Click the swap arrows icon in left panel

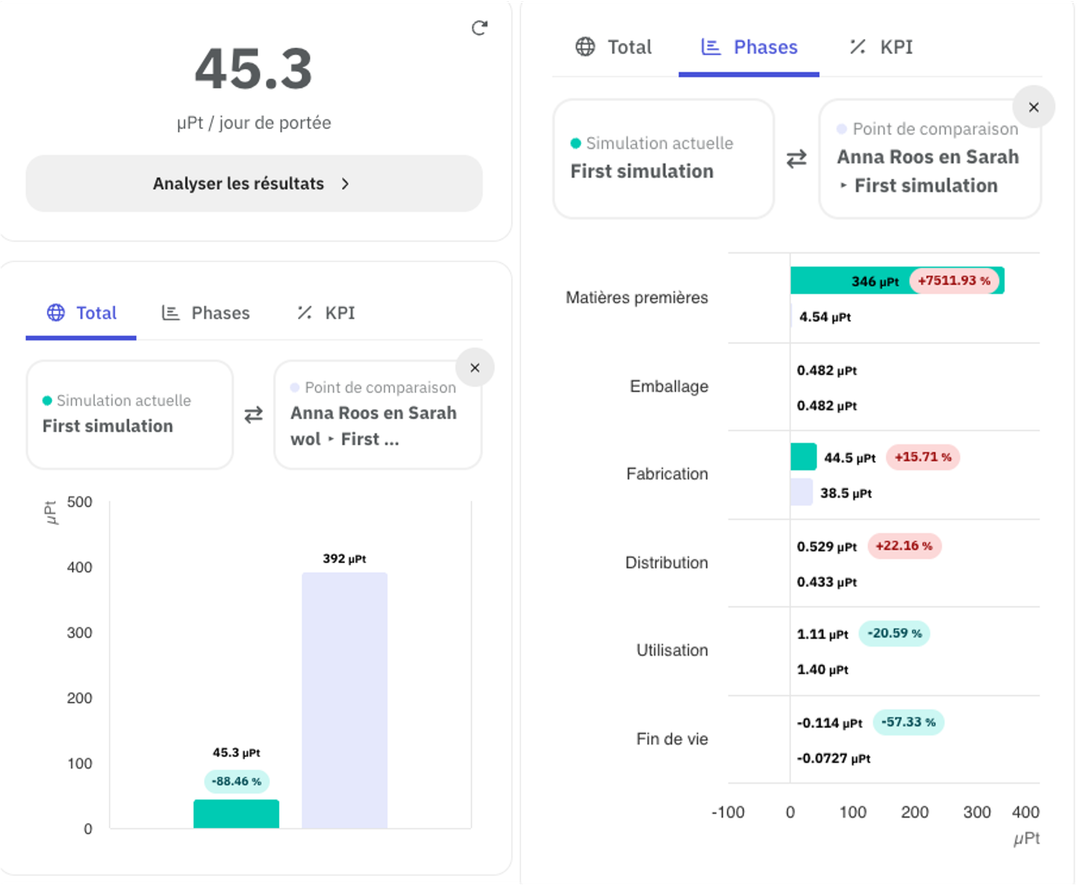point(254,414)
